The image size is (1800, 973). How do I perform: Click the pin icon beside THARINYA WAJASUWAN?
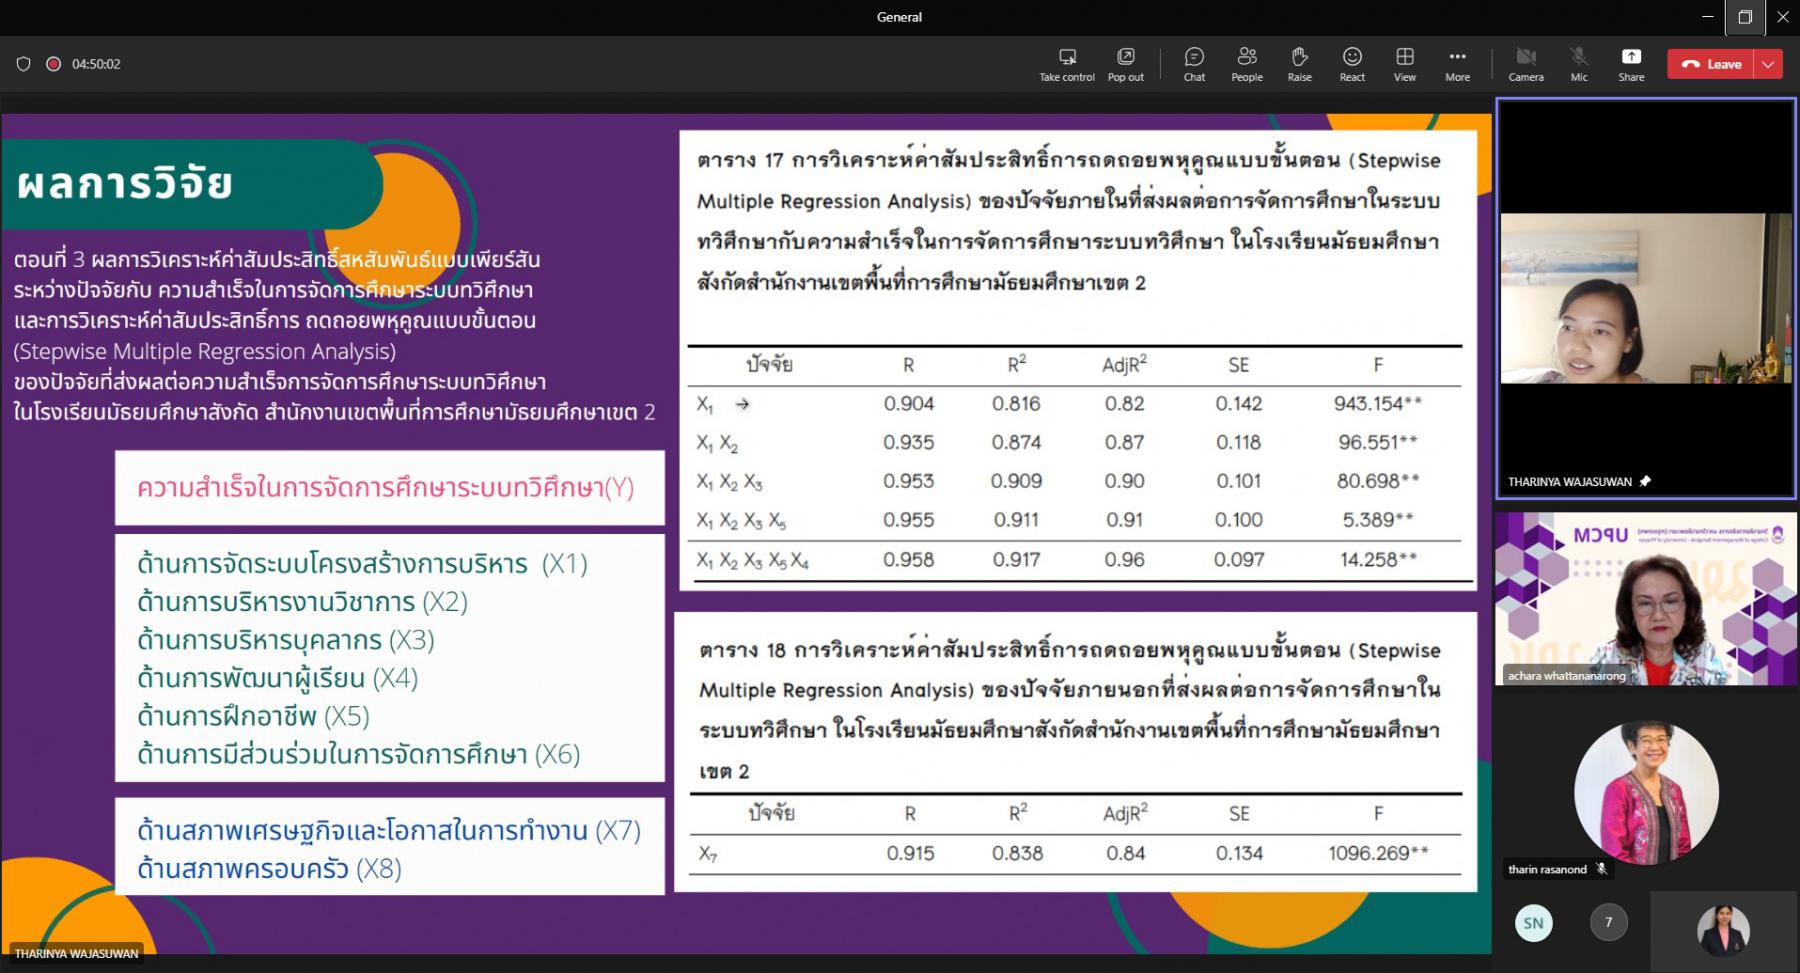click(x=1645, y=481)
